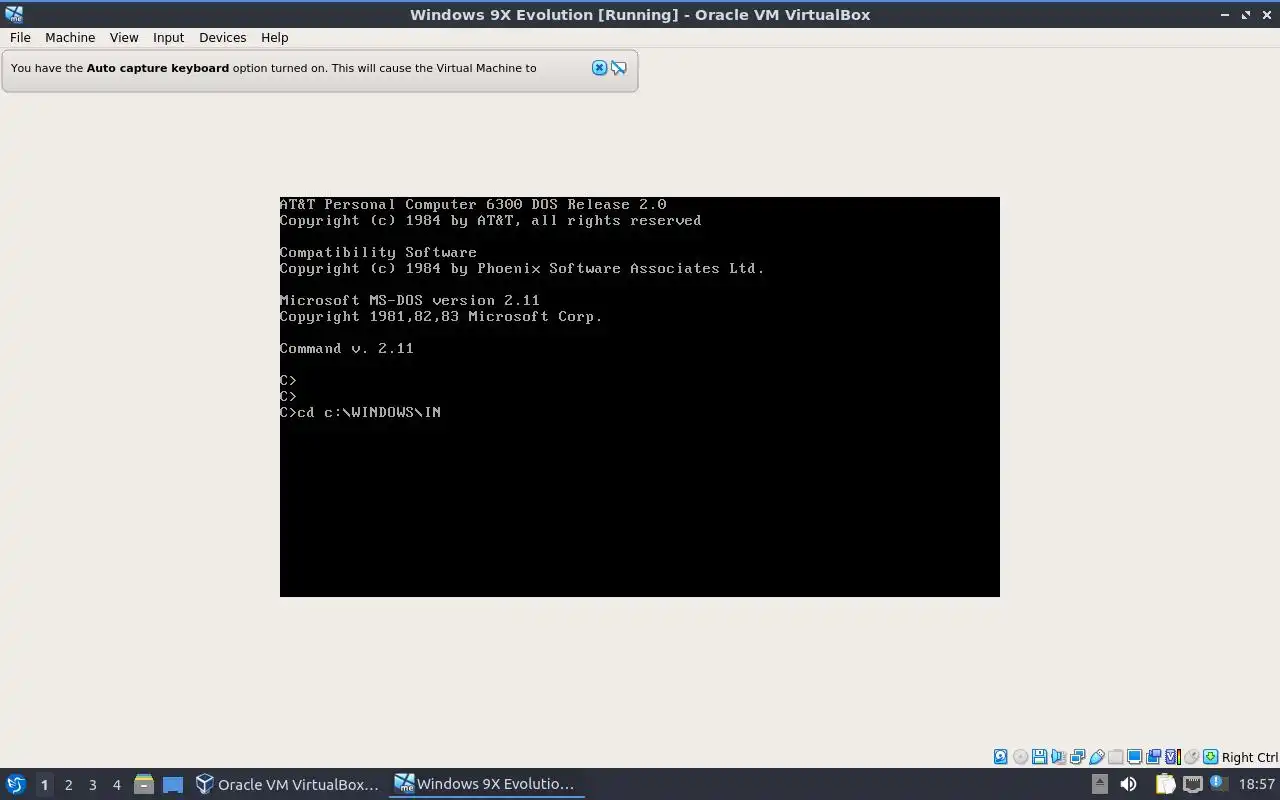This screenshot has width=1280, height=800.
Task: Click 'Copyright (c) 1984 by AT&T' line
Action: (x=490, y=220)
